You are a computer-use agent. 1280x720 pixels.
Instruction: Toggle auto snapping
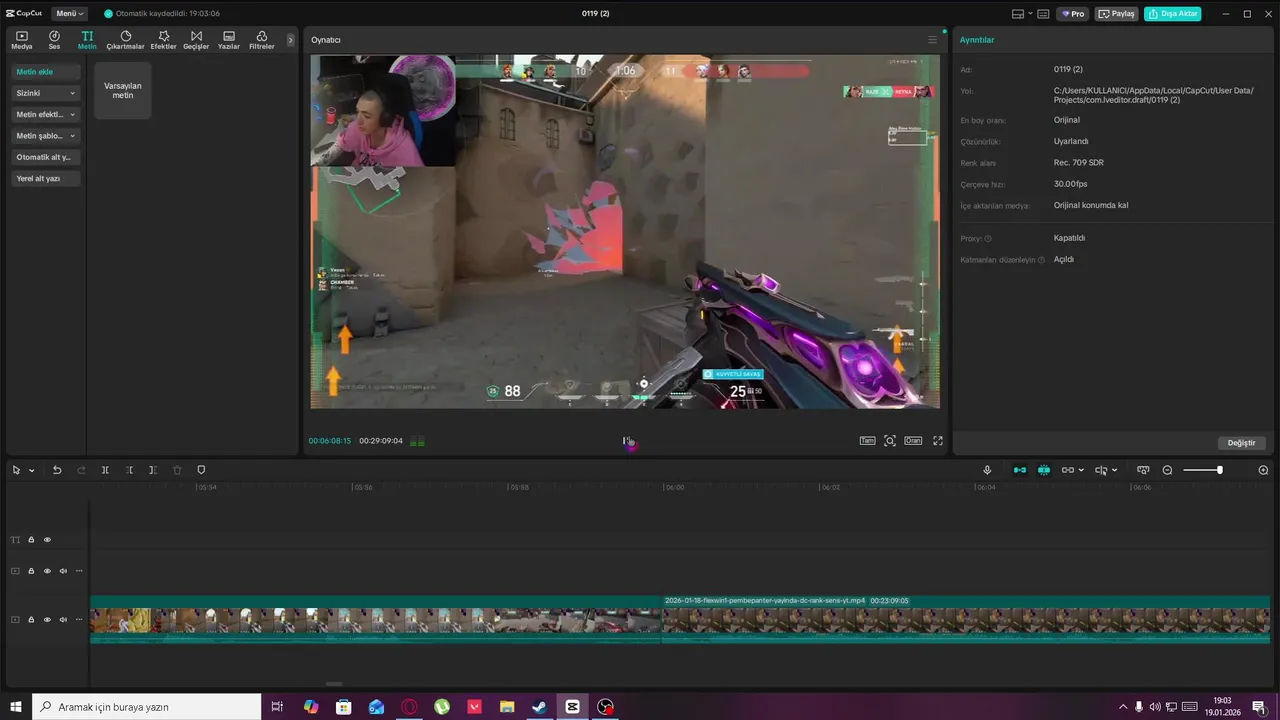point(1044,470)
